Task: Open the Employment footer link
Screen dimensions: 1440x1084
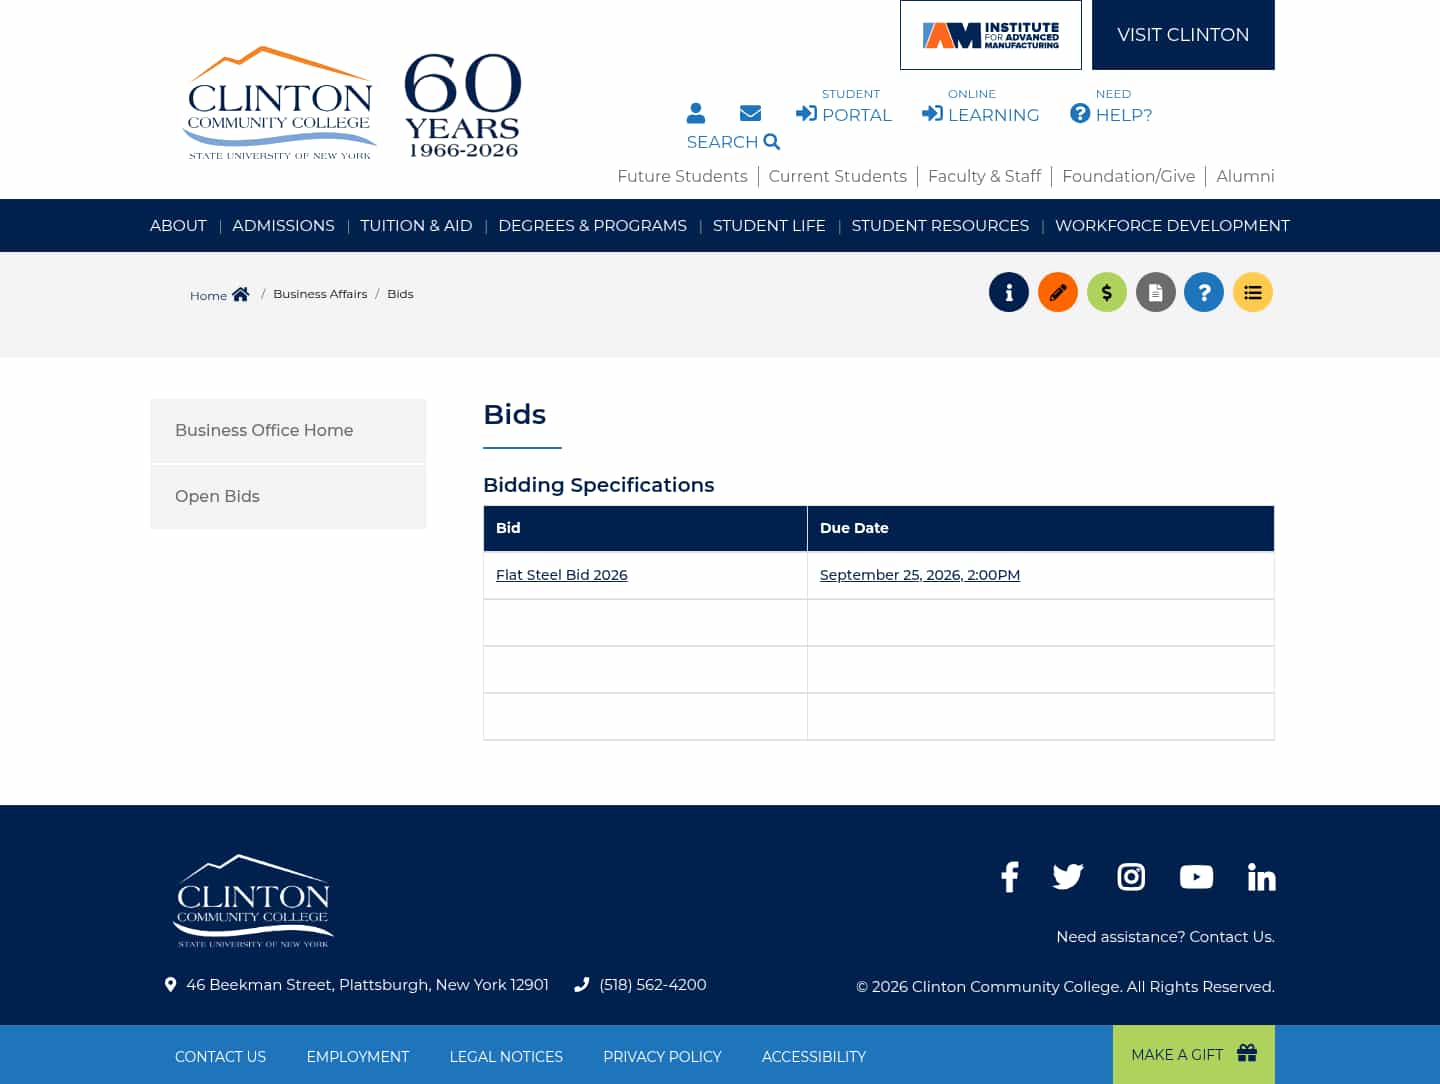Action: pos(358,1057)
